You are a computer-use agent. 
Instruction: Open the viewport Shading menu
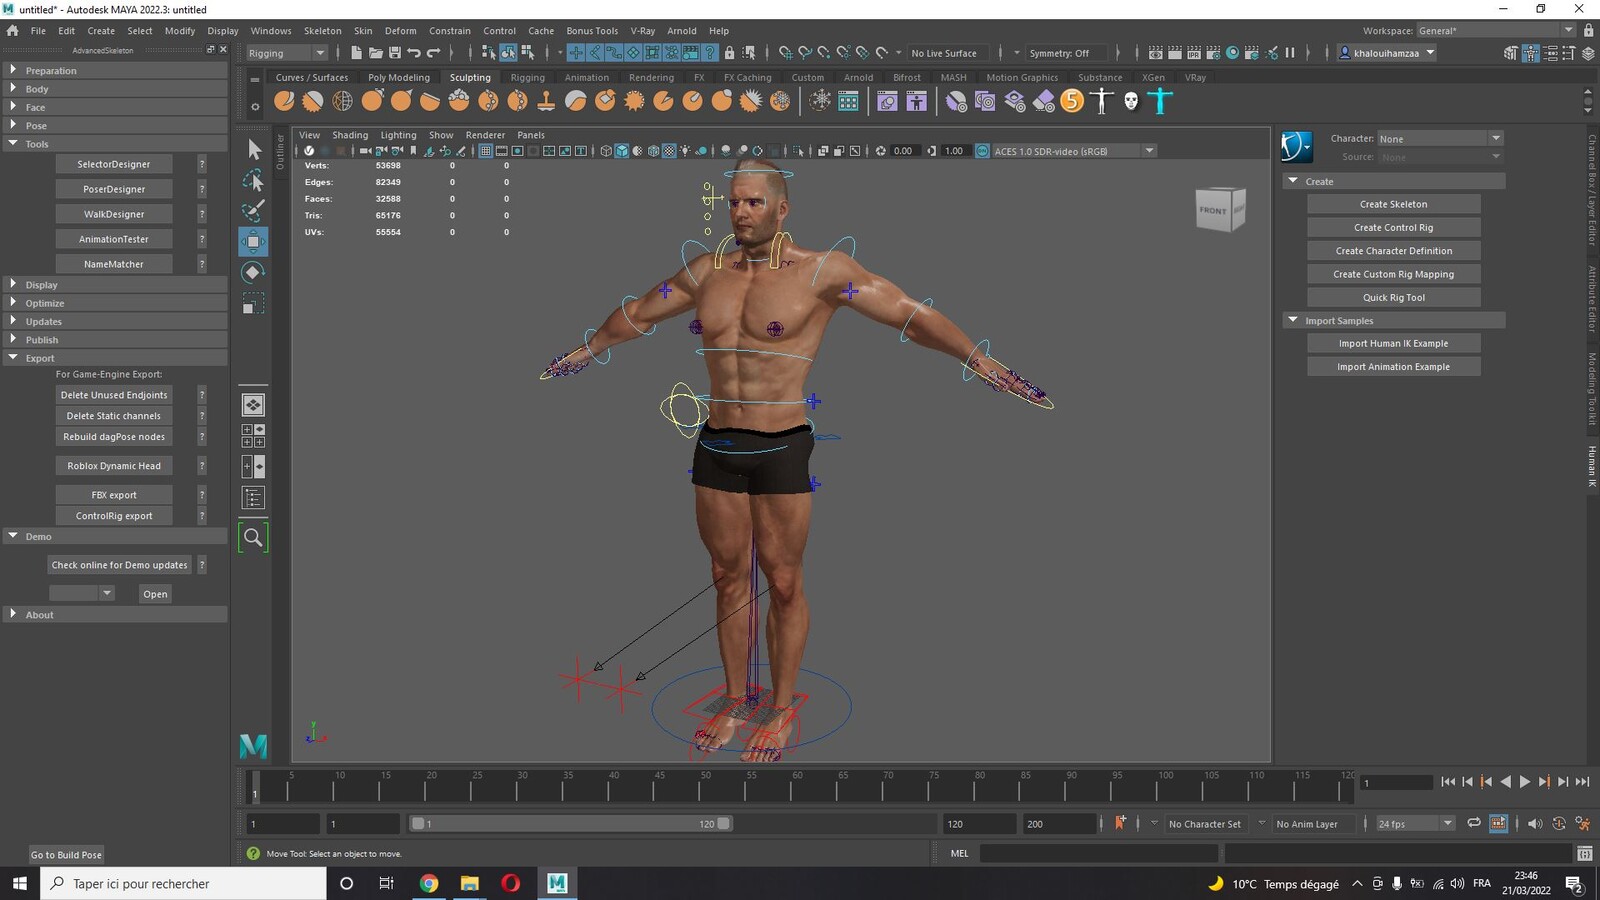point(350,135)
